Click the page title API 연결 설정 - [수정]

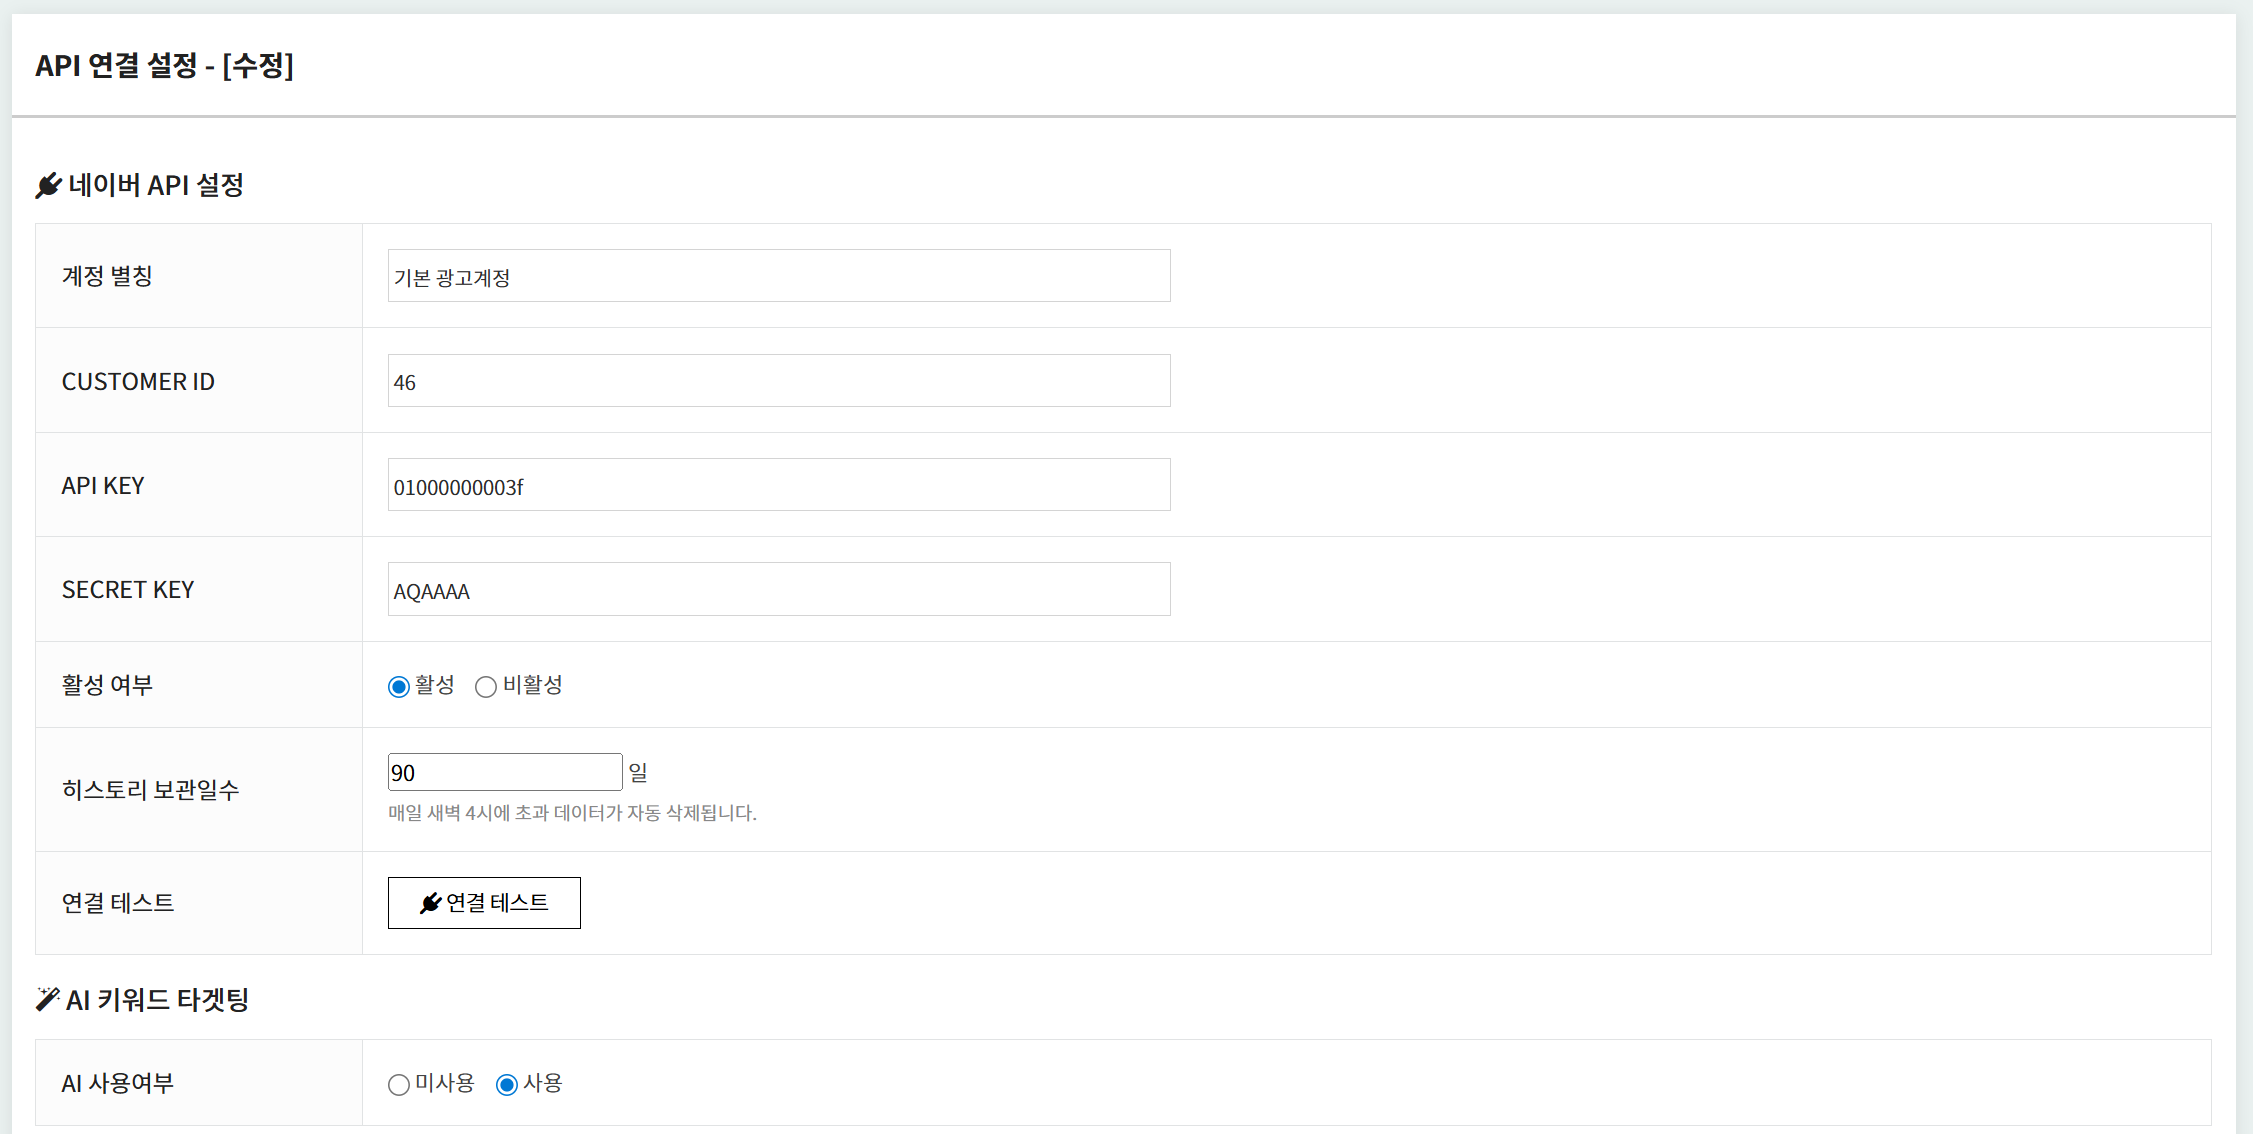[x=164, y=66]
